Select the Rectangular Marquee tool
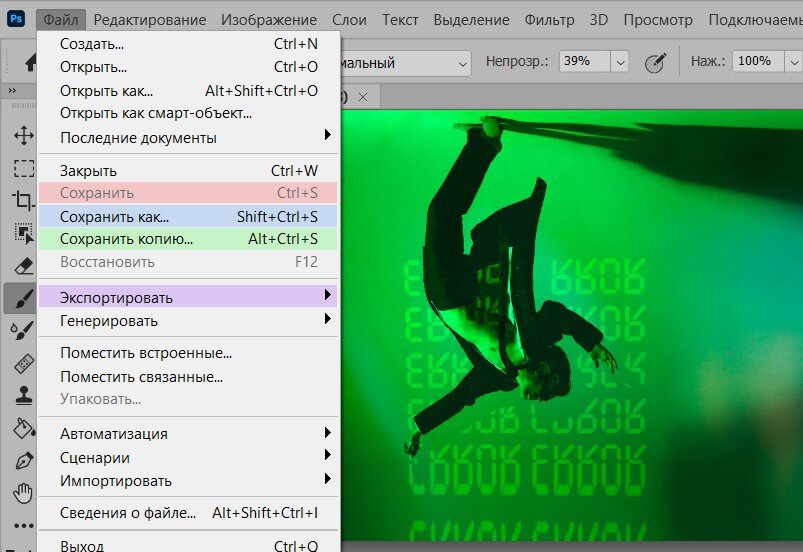 point(24,168)
